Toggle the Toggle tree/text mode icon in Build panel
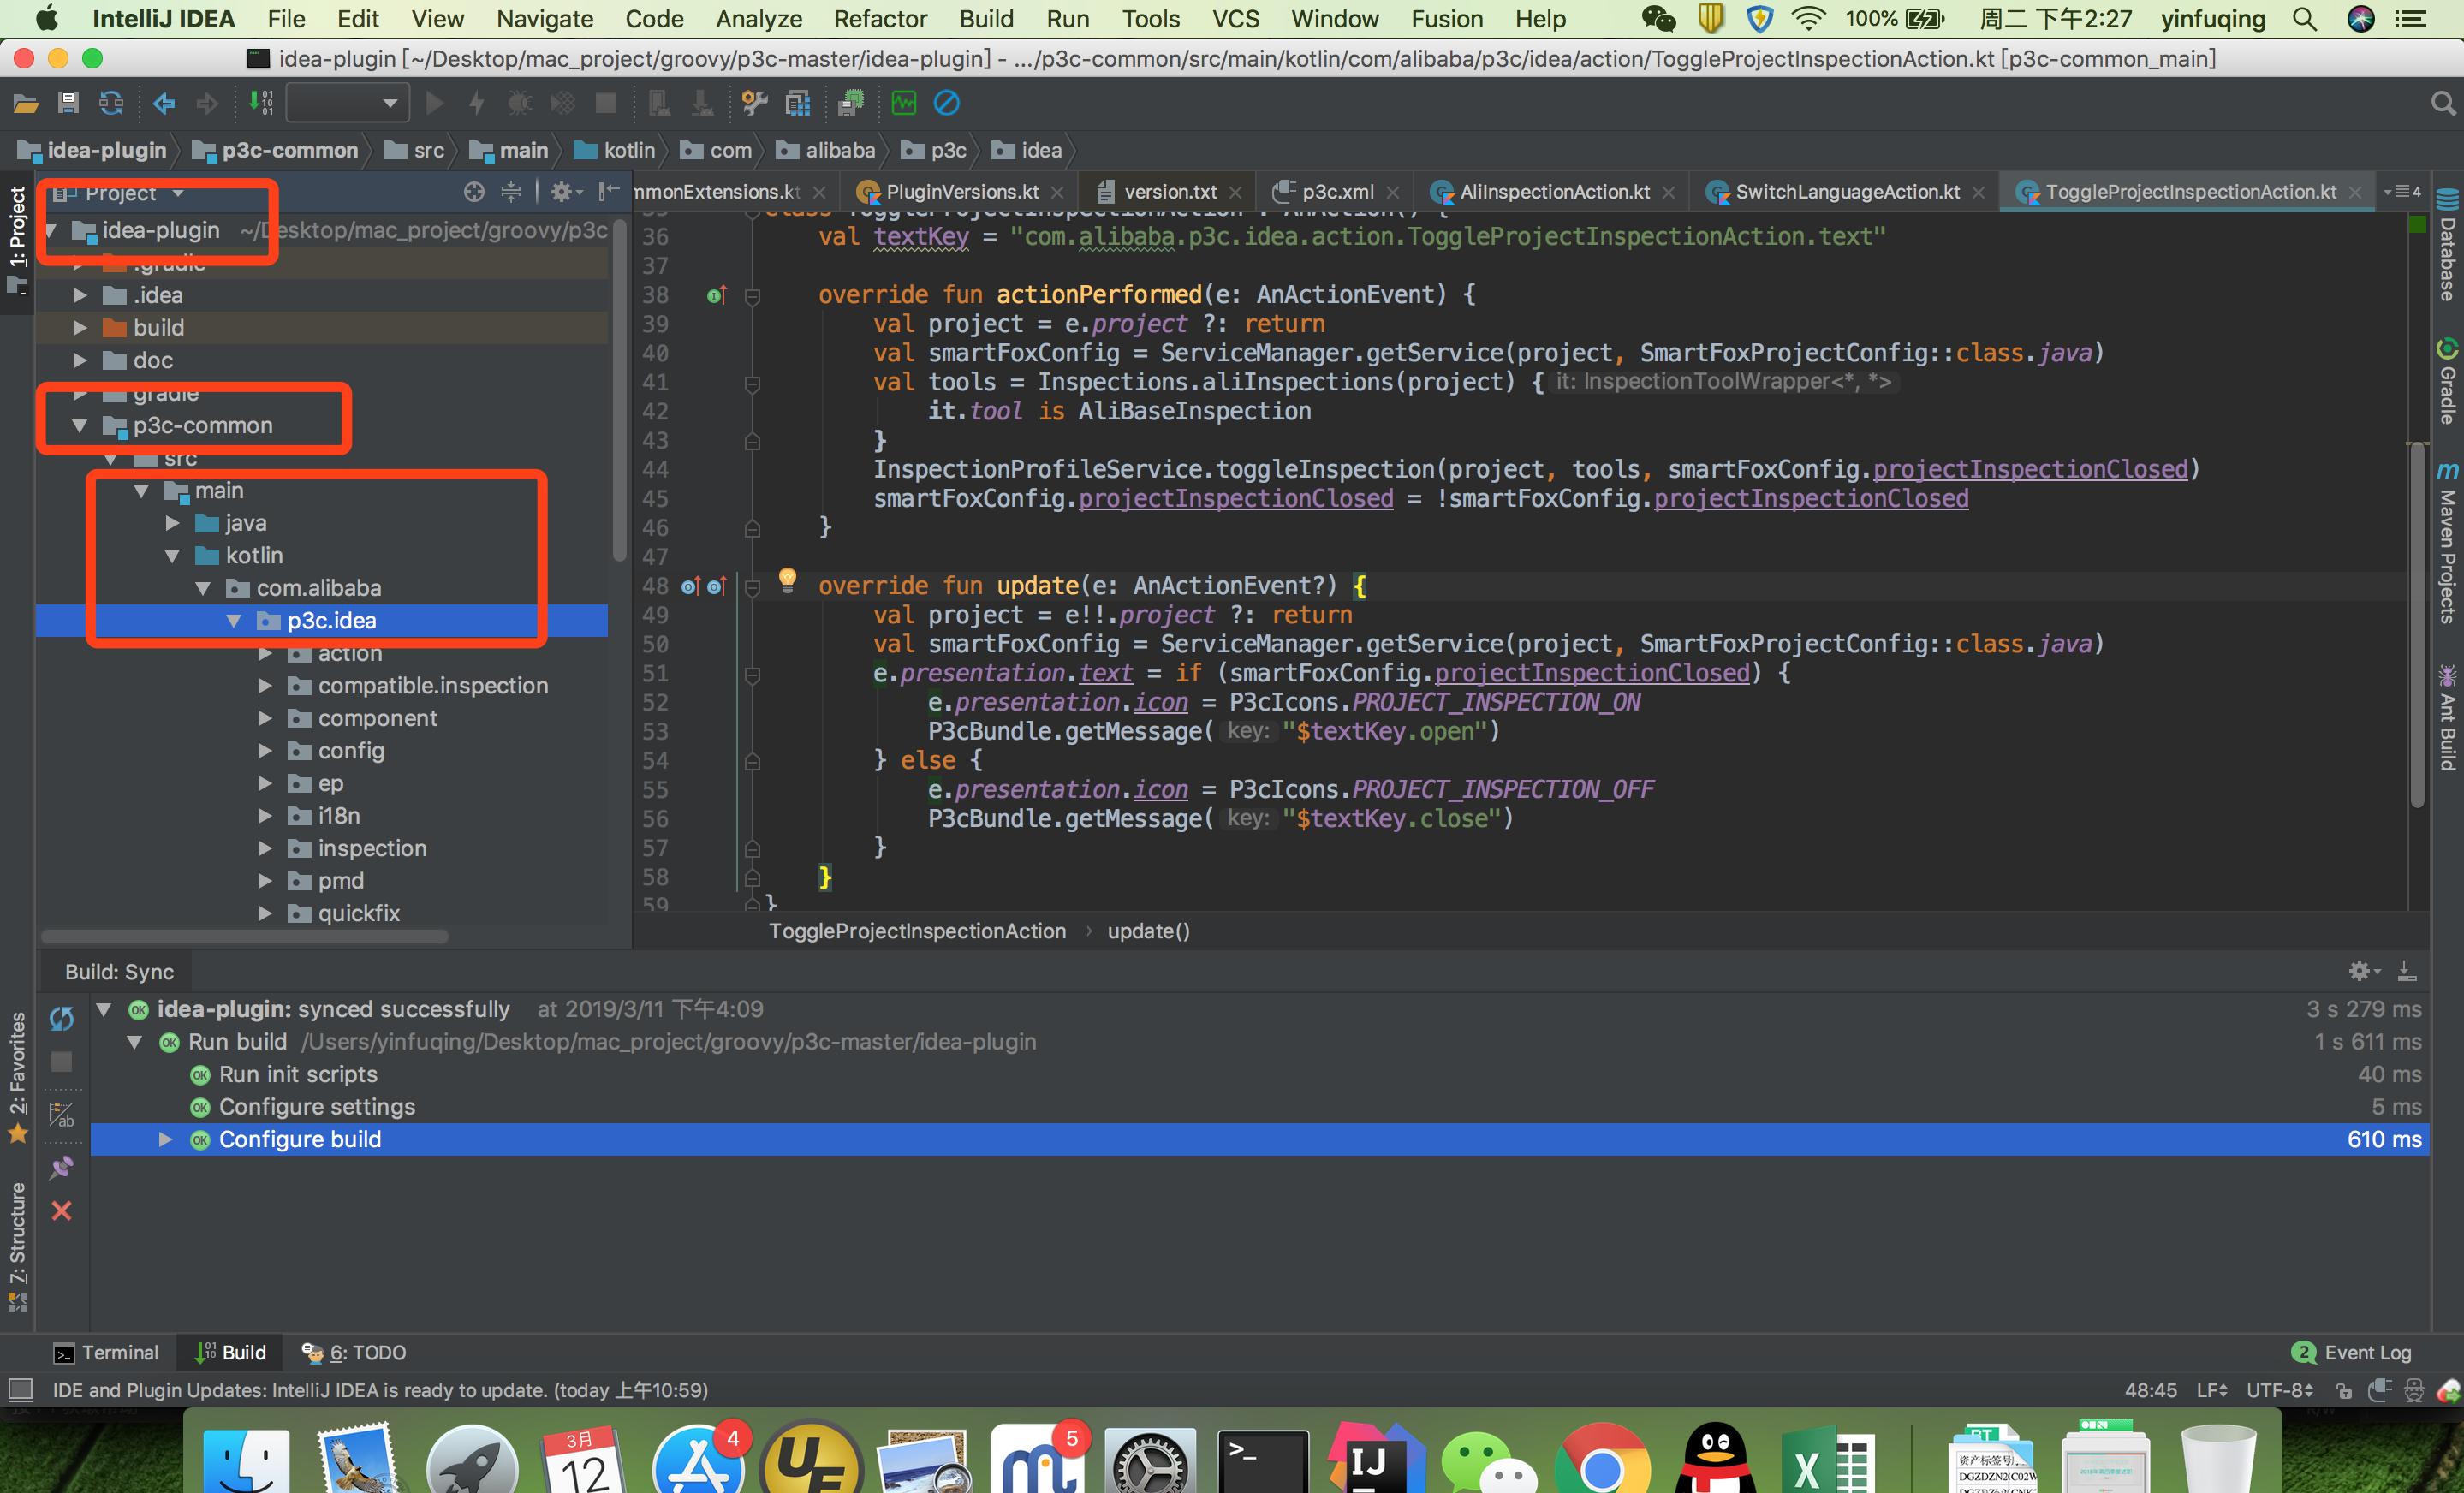2464x1493 pixels. coord(62,1113)
